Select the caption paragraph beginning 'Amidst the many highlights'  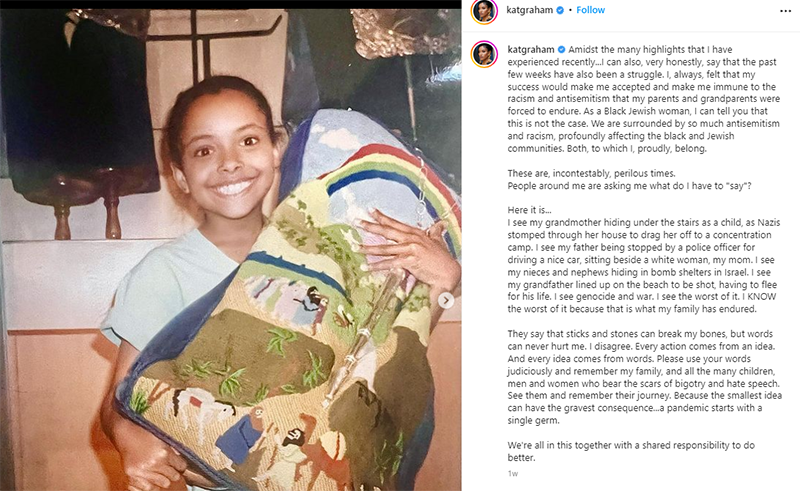point(643,99)
